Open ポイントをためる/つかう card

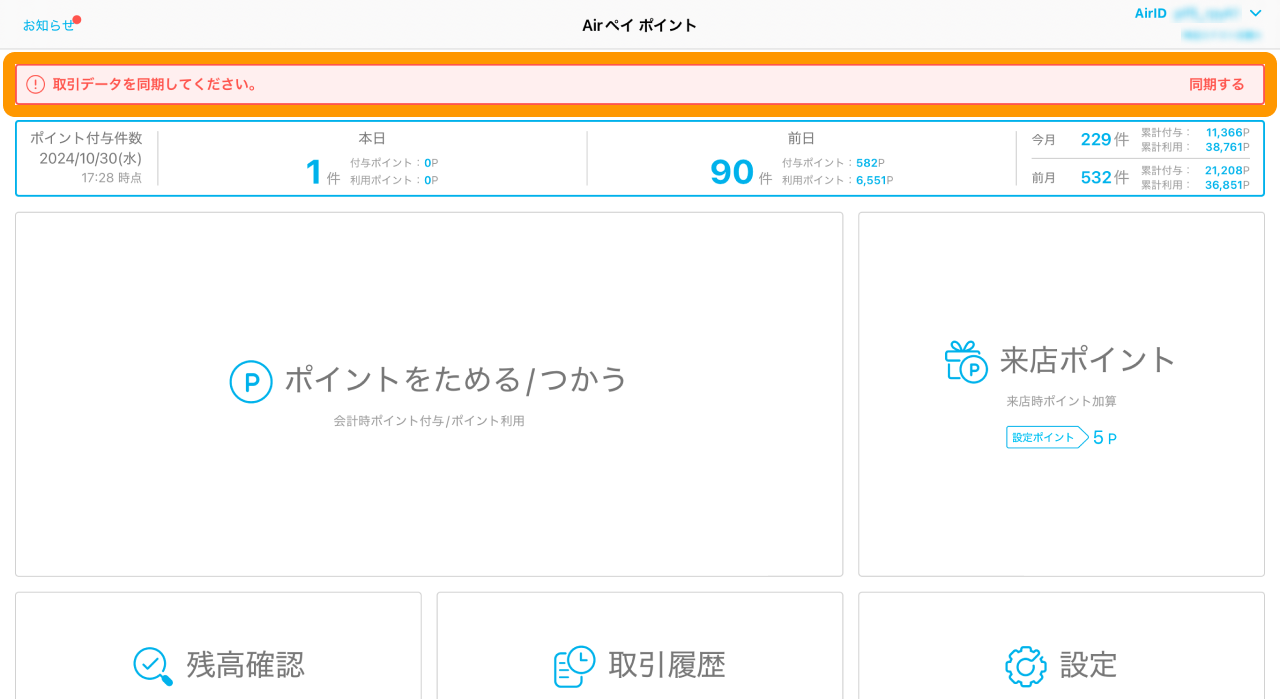[x=429, y=394]
